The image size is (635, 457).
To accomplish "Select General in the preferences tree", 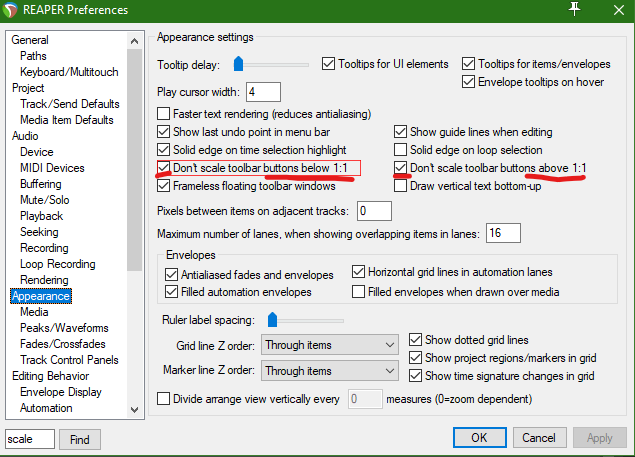I will tap(30, 40).
